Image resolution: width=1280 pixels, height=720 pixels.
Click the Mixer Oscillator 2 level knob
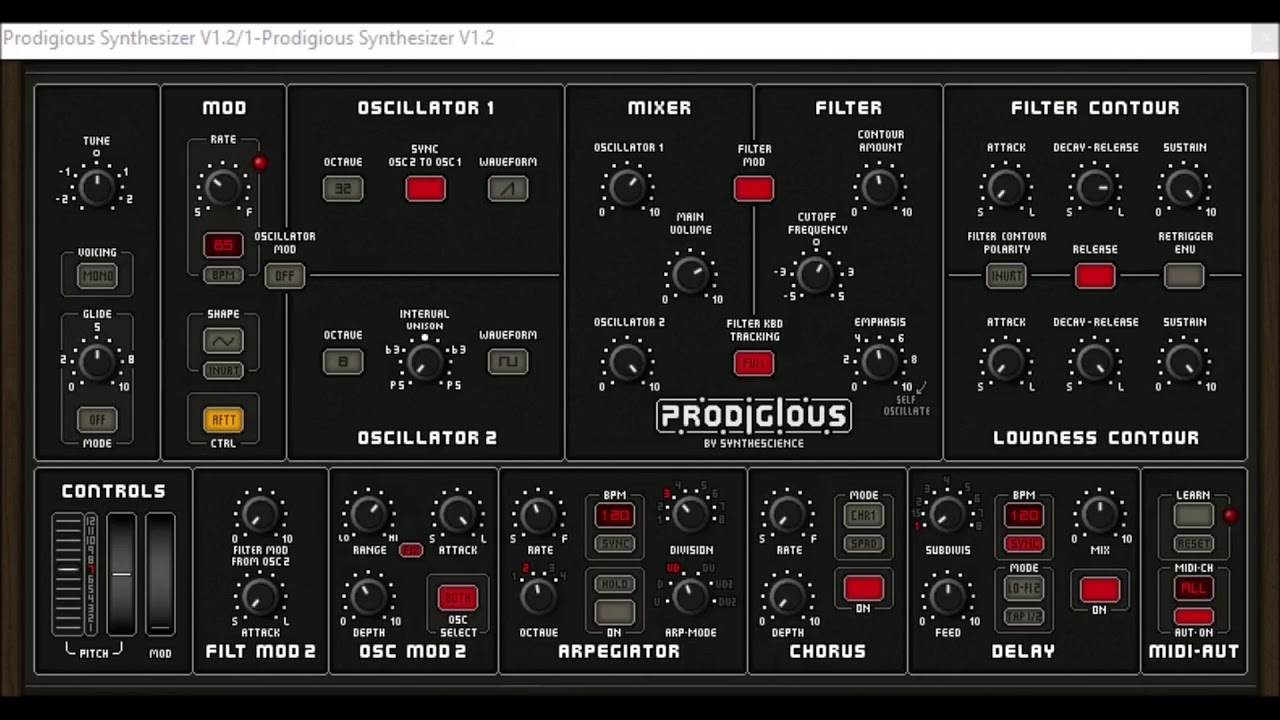[x=627, y=363]
